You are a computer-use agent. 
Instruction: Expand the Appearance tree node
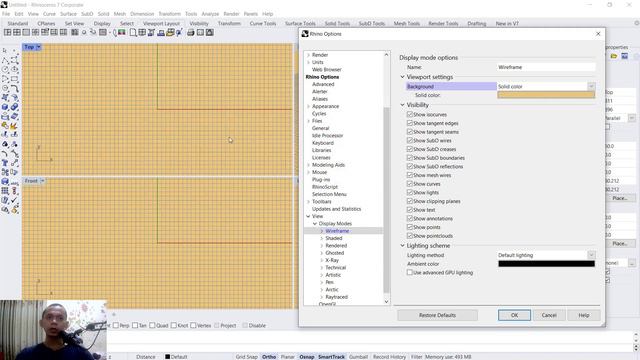point(308,106)
